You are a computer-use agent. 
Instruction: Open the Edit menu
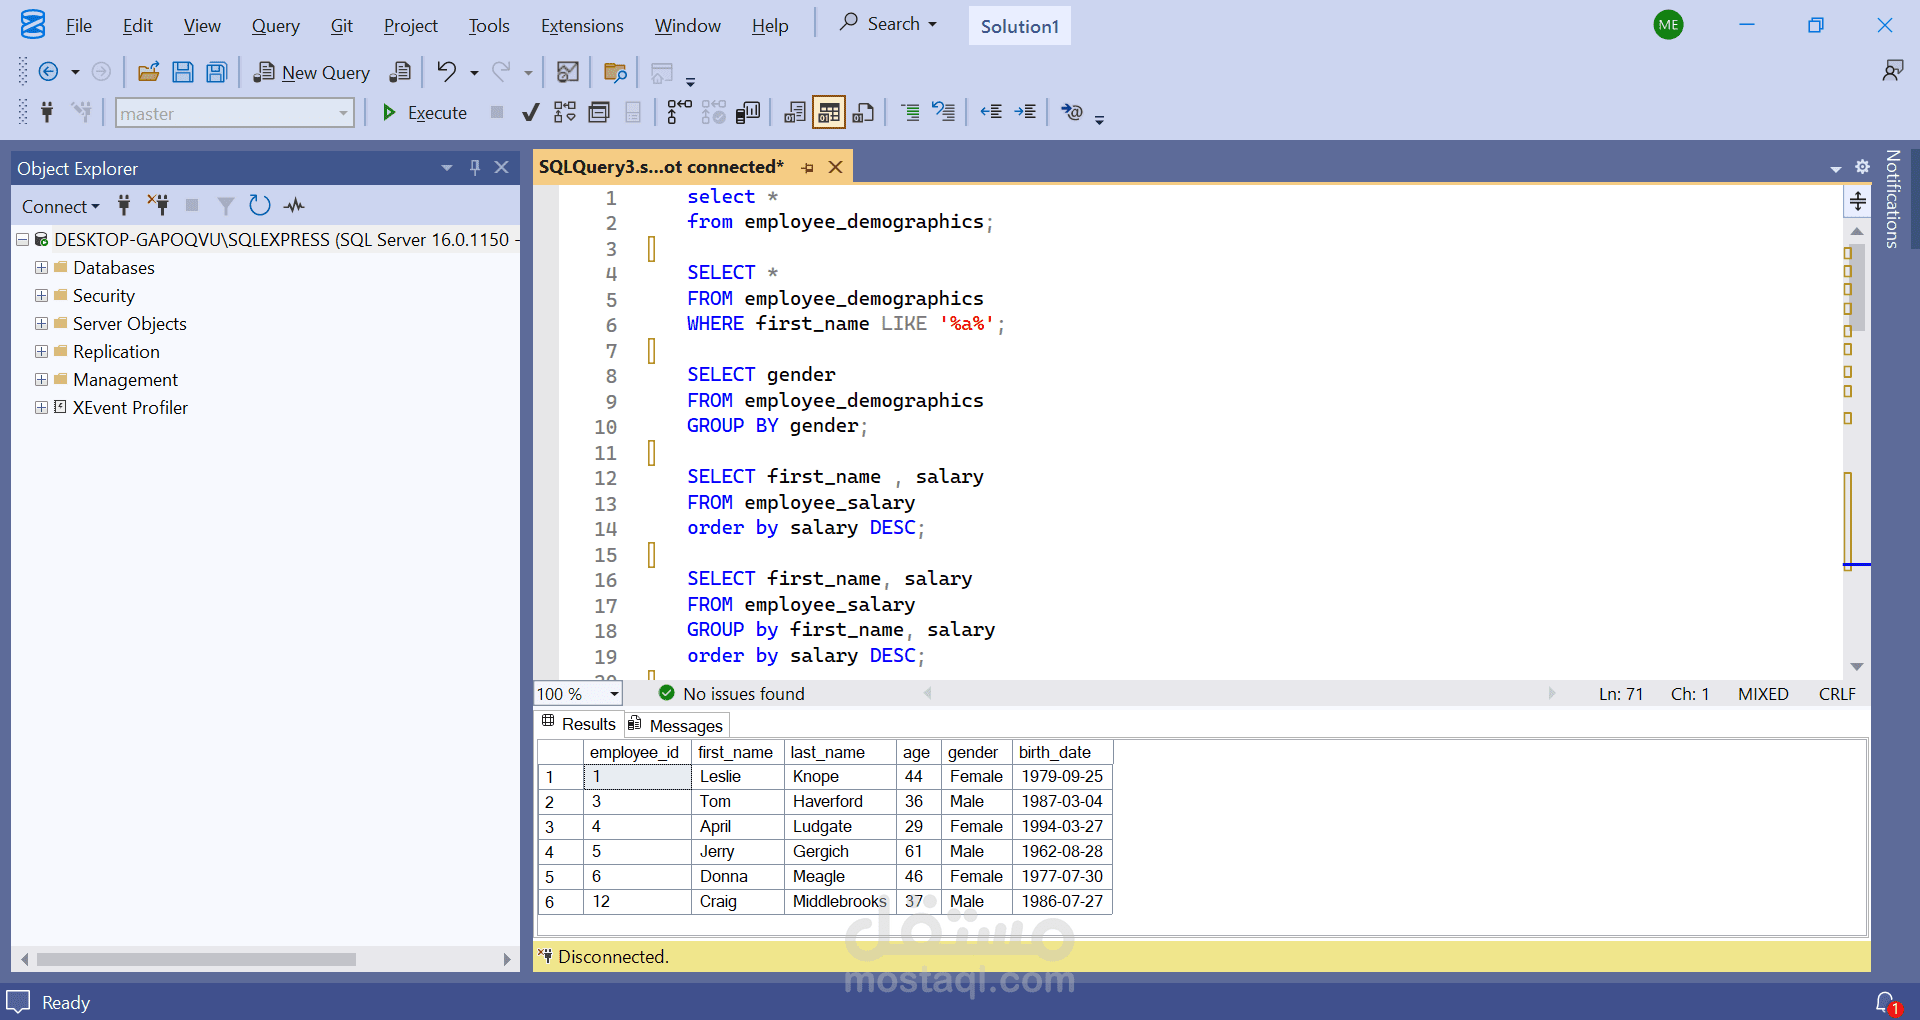coord(138,26)
